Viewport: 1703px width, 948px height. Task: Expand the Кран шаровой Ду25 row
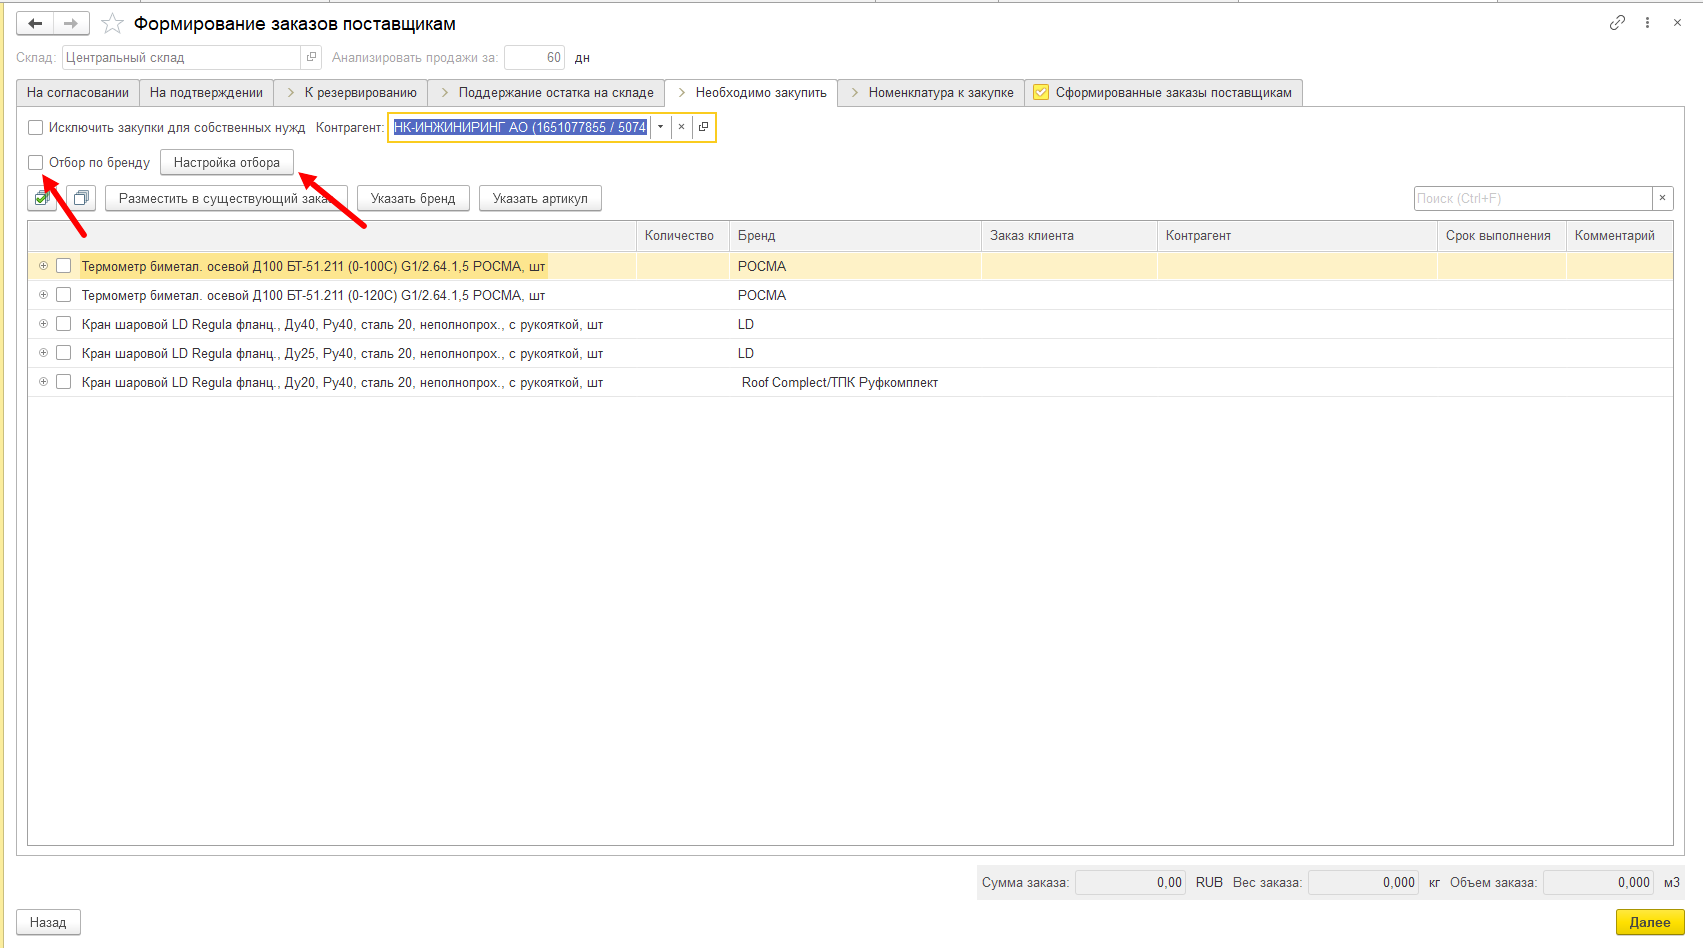click(x=43, y=352)
